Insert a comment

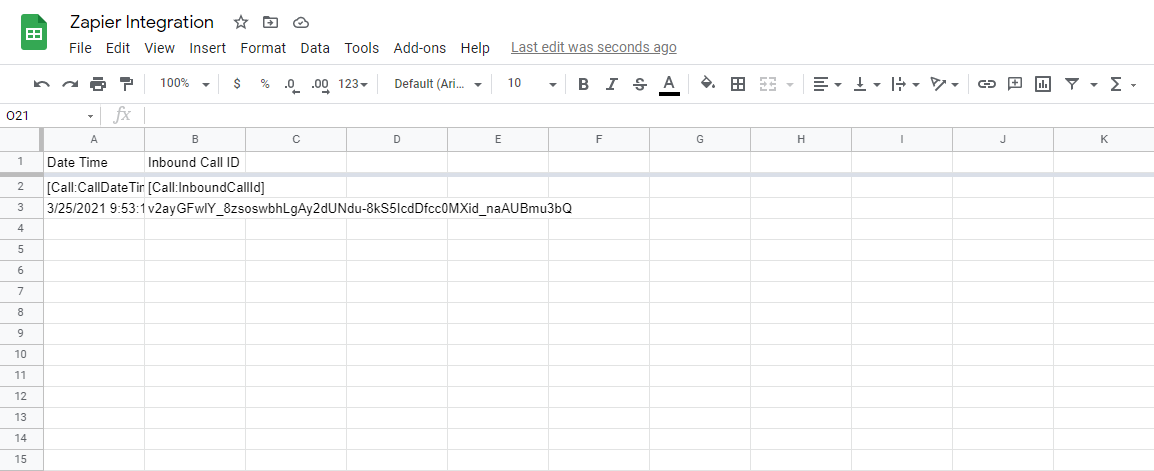1015,84
